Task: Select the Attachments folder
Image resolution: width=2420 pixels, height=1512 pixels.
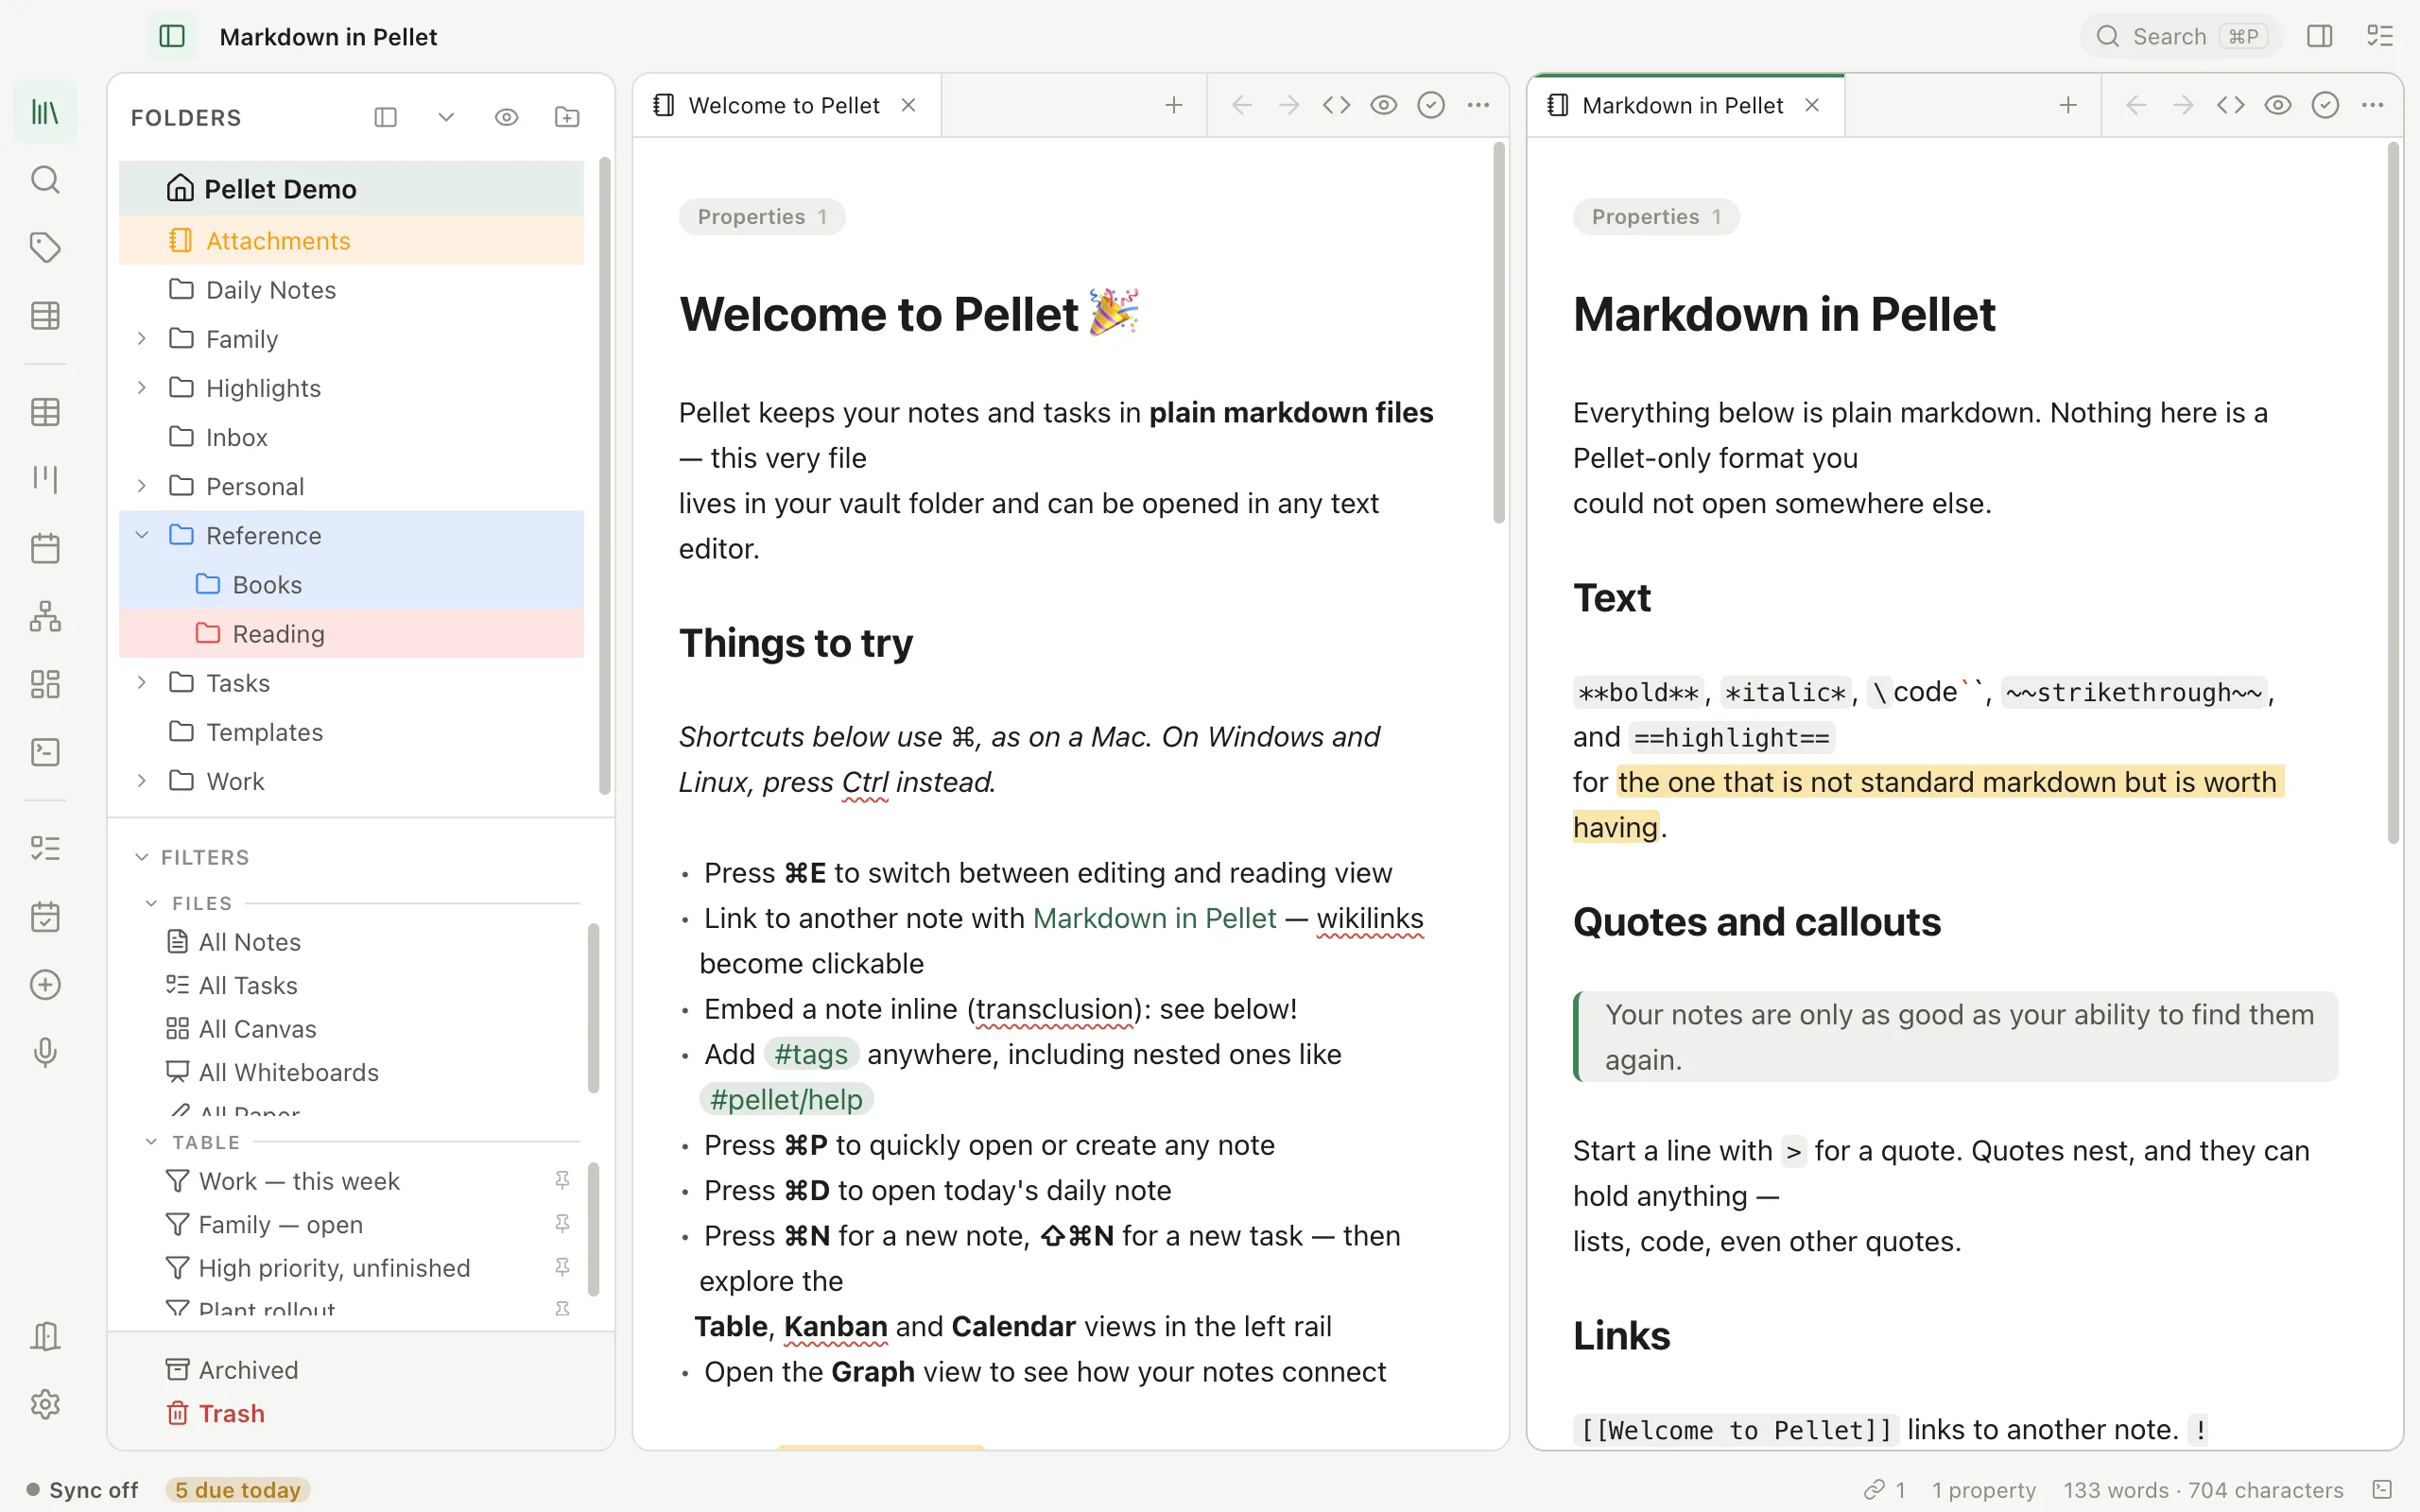Action: click(x=351, y=241)
